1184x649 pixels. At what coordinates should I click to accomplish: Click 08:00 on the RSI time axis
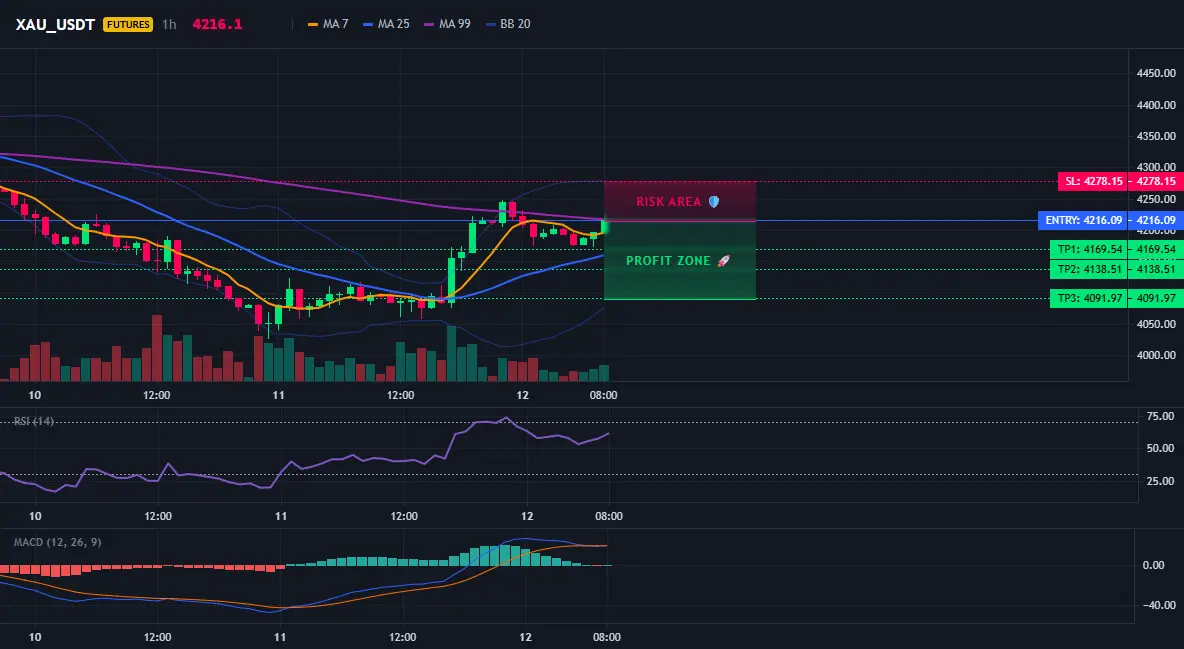point(609,516)
